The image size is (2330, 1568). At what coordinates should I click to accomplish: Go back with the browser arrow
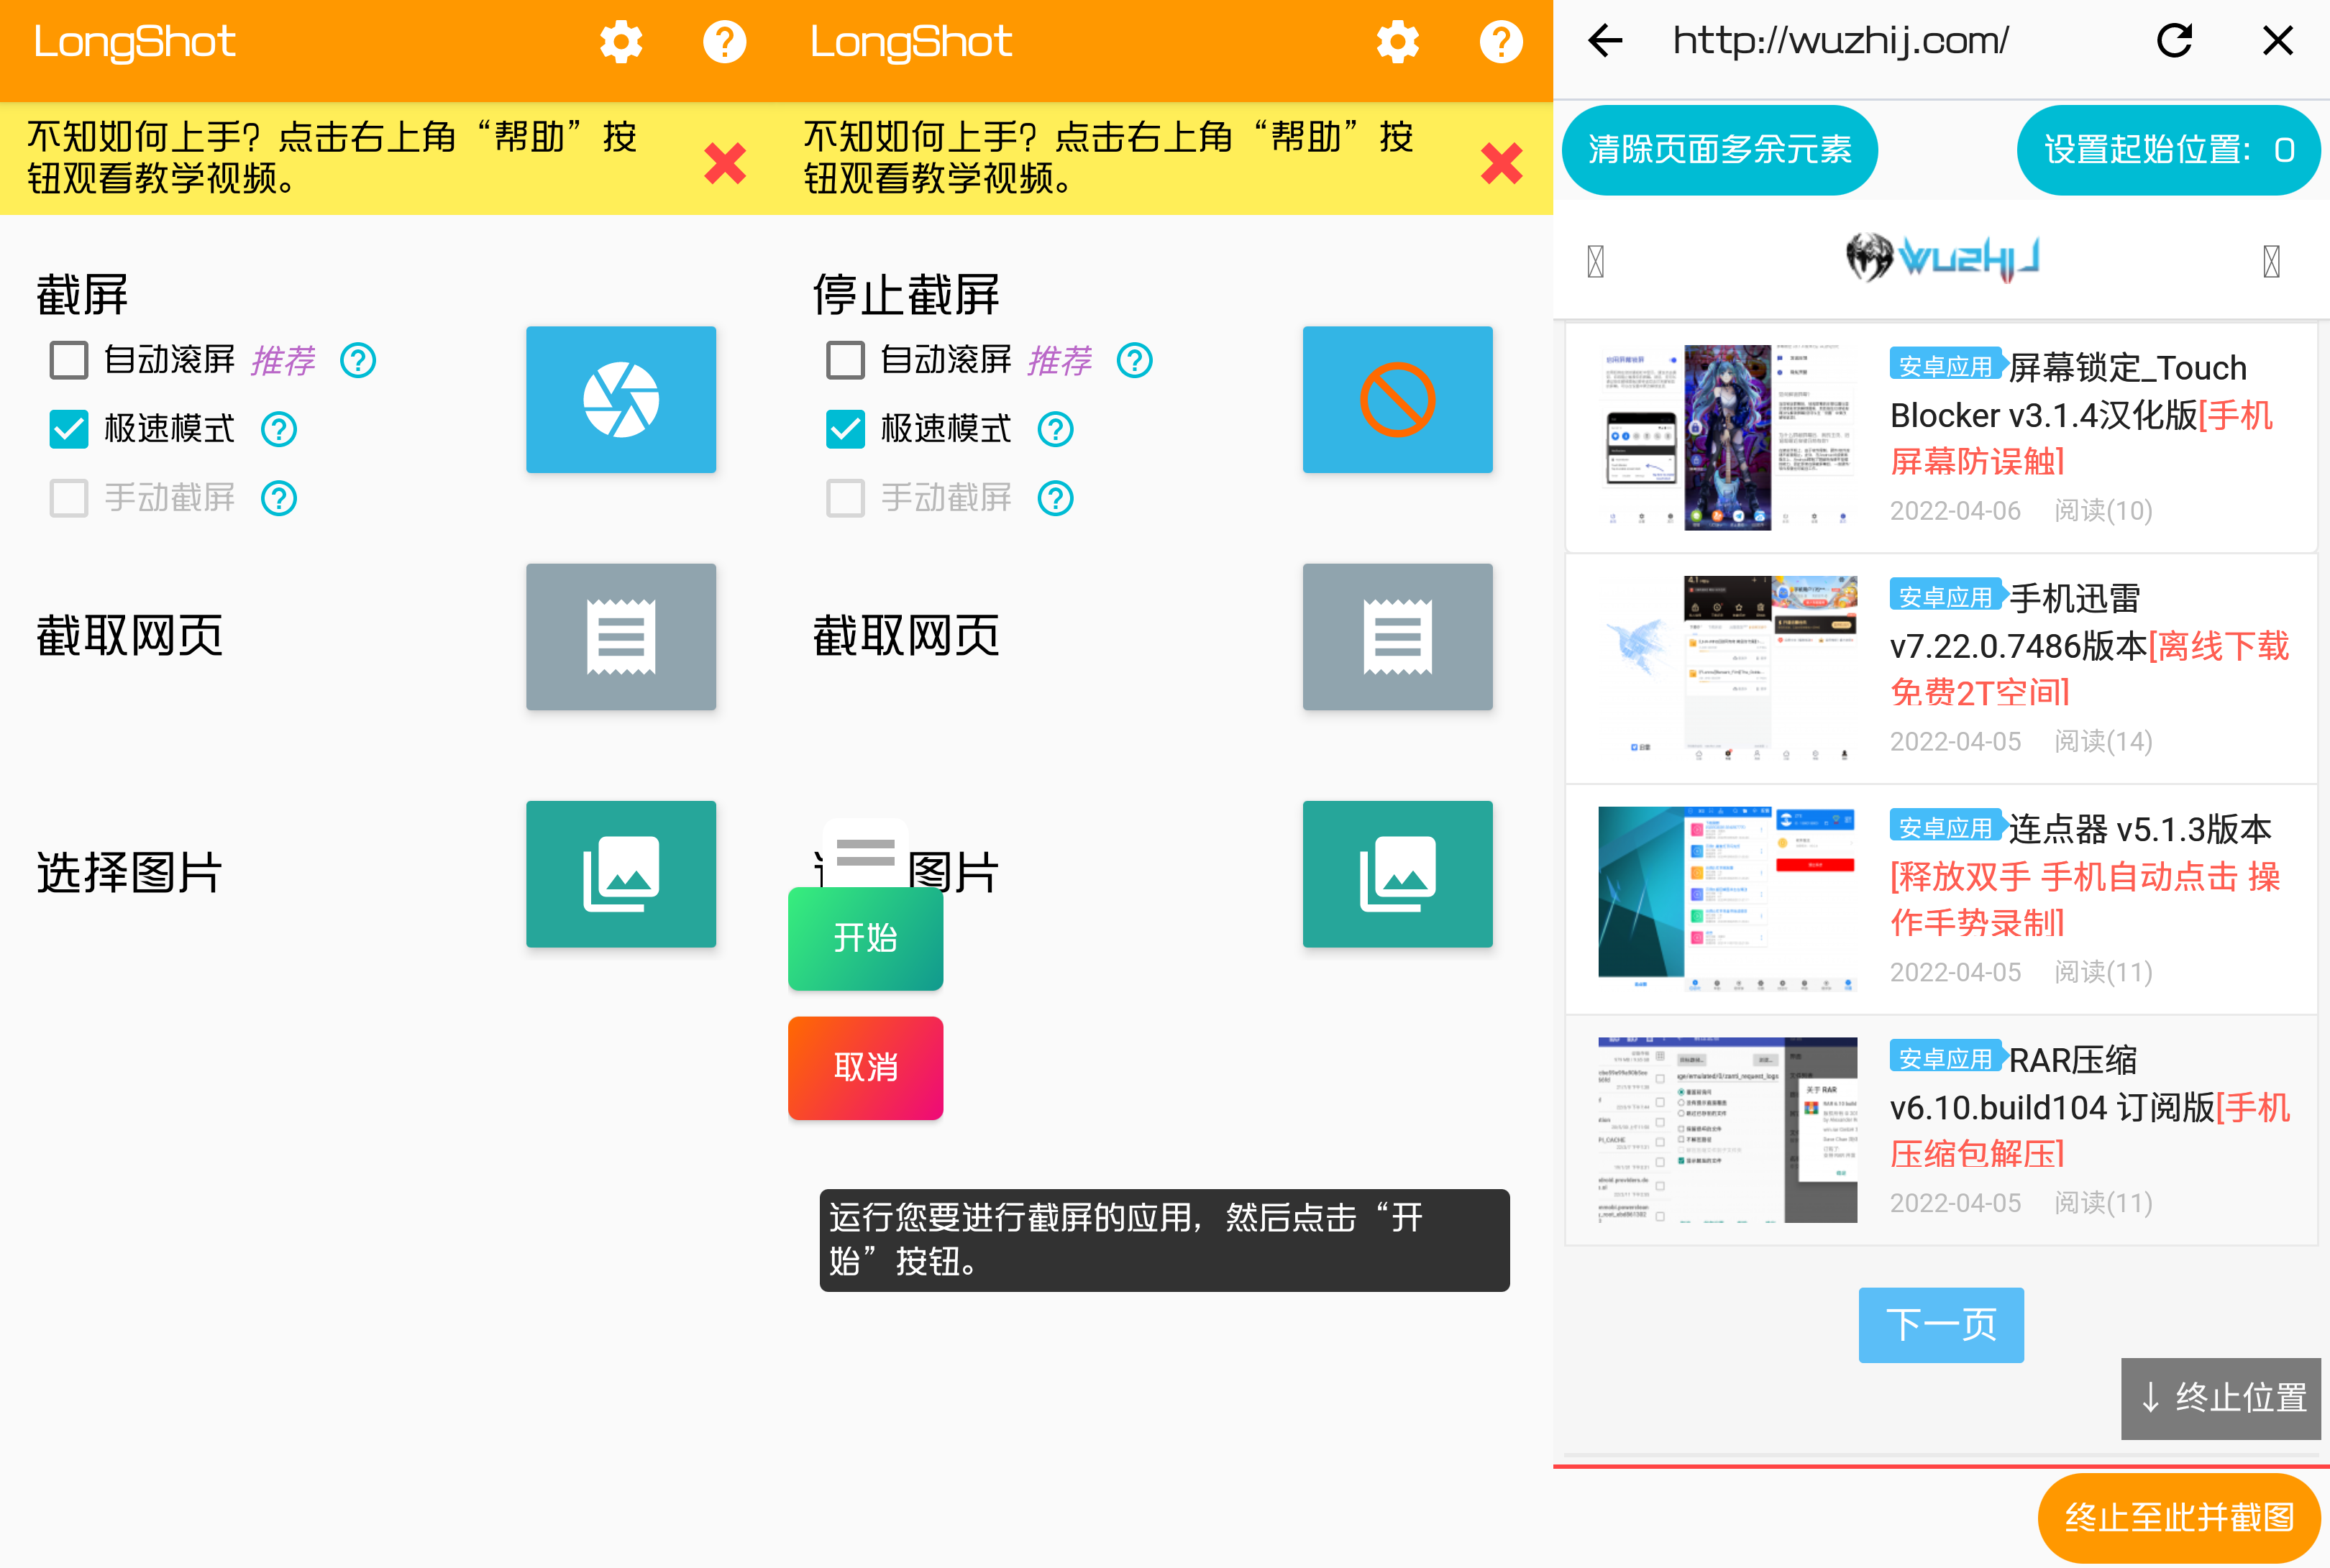click(1605, 41)
